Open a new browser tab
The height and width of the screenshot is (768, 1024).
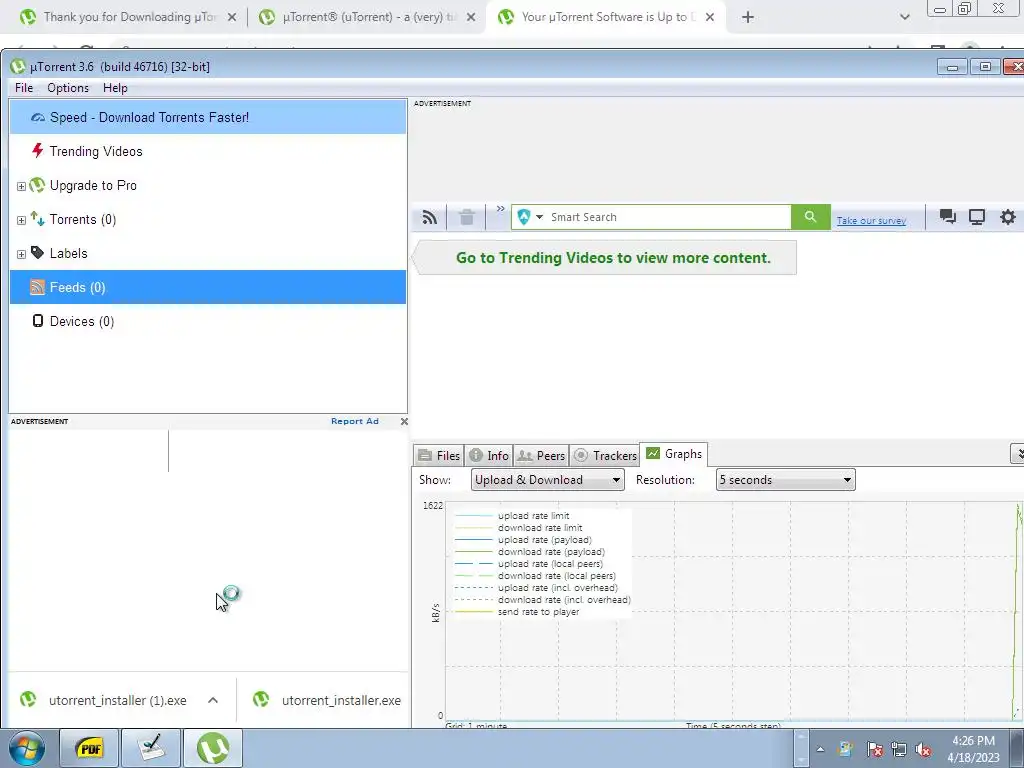[748, 18]
